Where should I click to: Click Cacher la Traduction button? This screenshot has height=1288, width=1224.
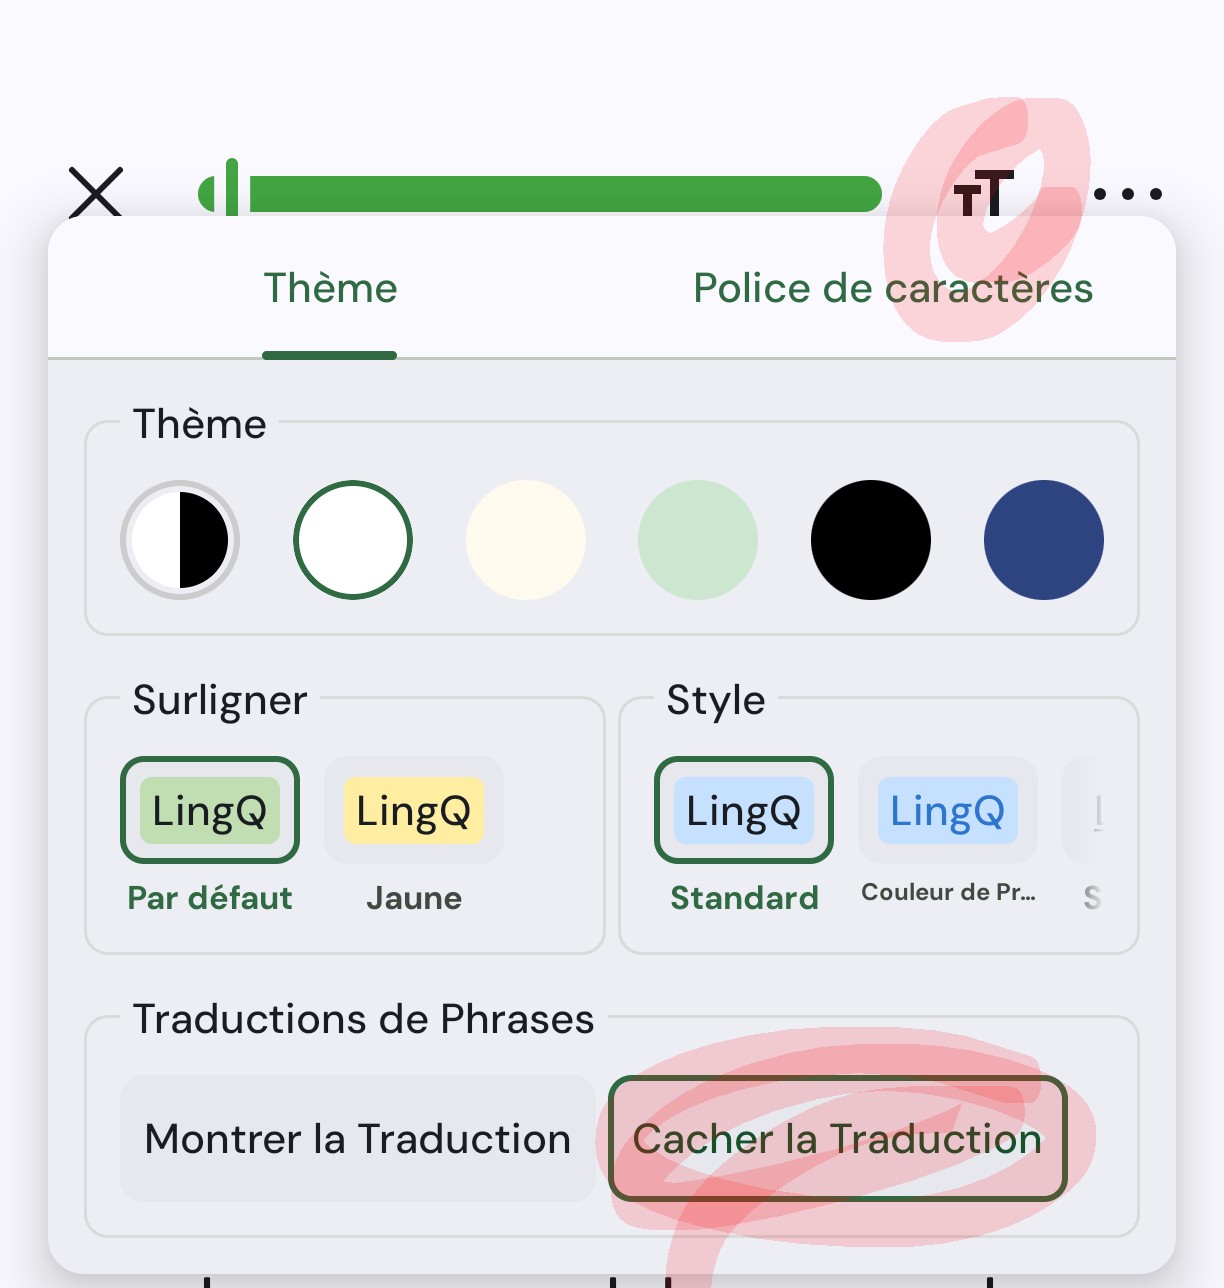tap(838, 1139)
